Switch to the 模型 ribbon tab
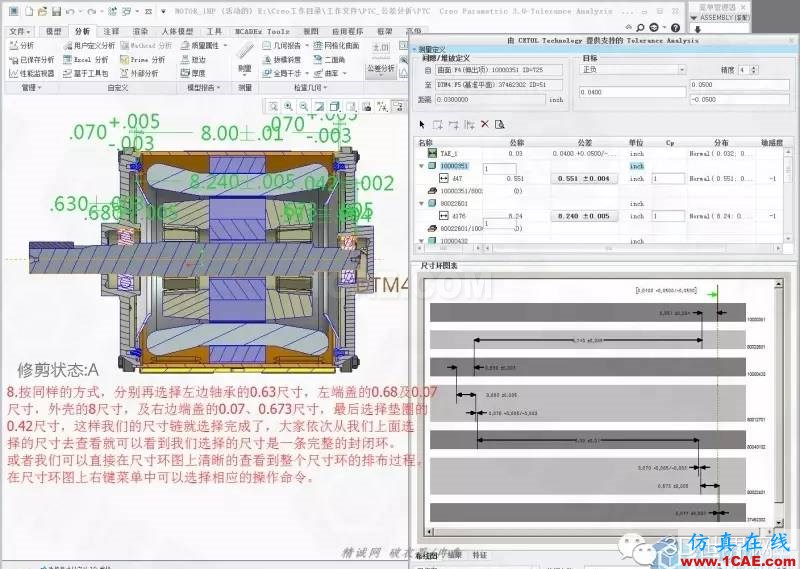 click(x=53, y=32)
